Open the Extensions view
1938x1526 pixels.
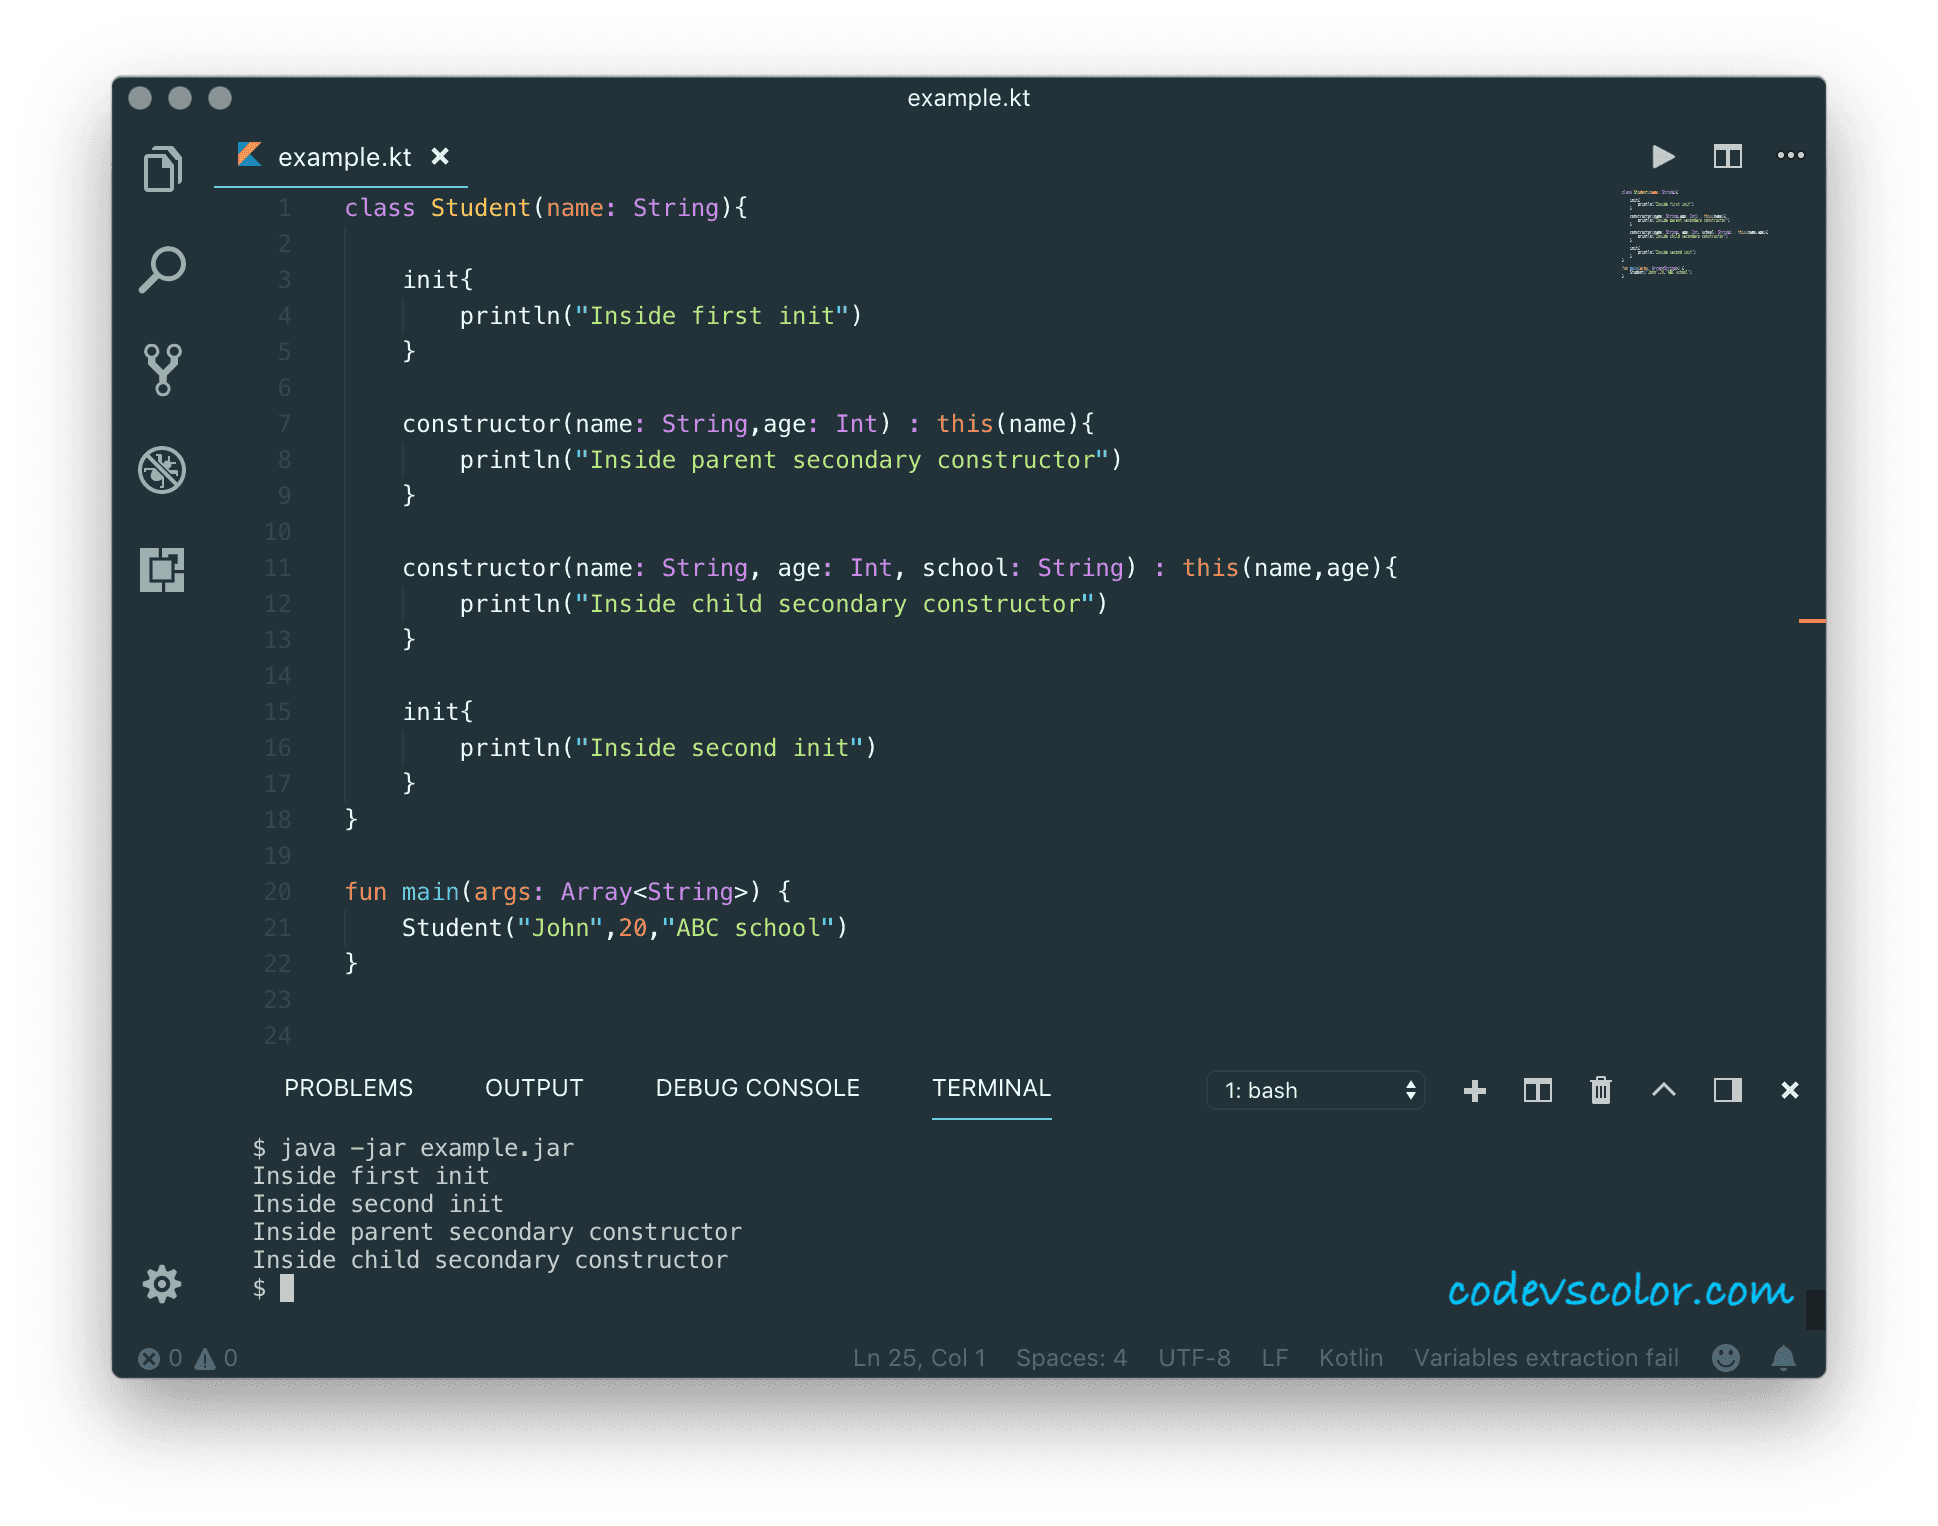[x=162, y=570]
